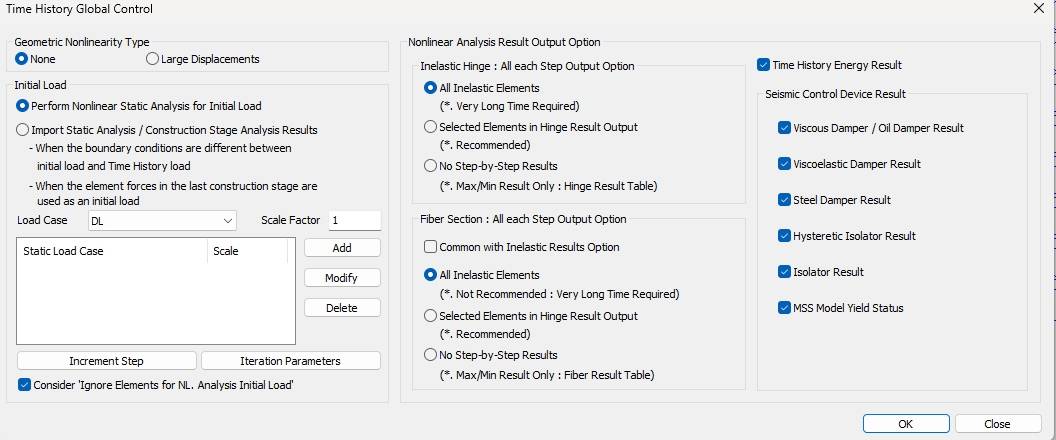Image resolution: width=1056 pixels, height=440 pixels.
Task: Choose Import Static Analysis / Construction Stage option
Action: pos(24,130)
